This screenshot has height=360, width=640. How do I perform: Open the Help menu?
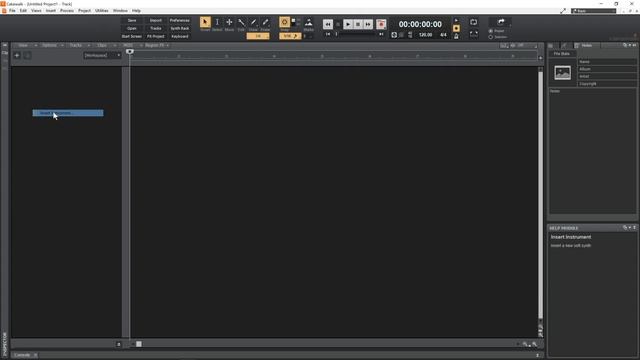[x=136, y=11]
